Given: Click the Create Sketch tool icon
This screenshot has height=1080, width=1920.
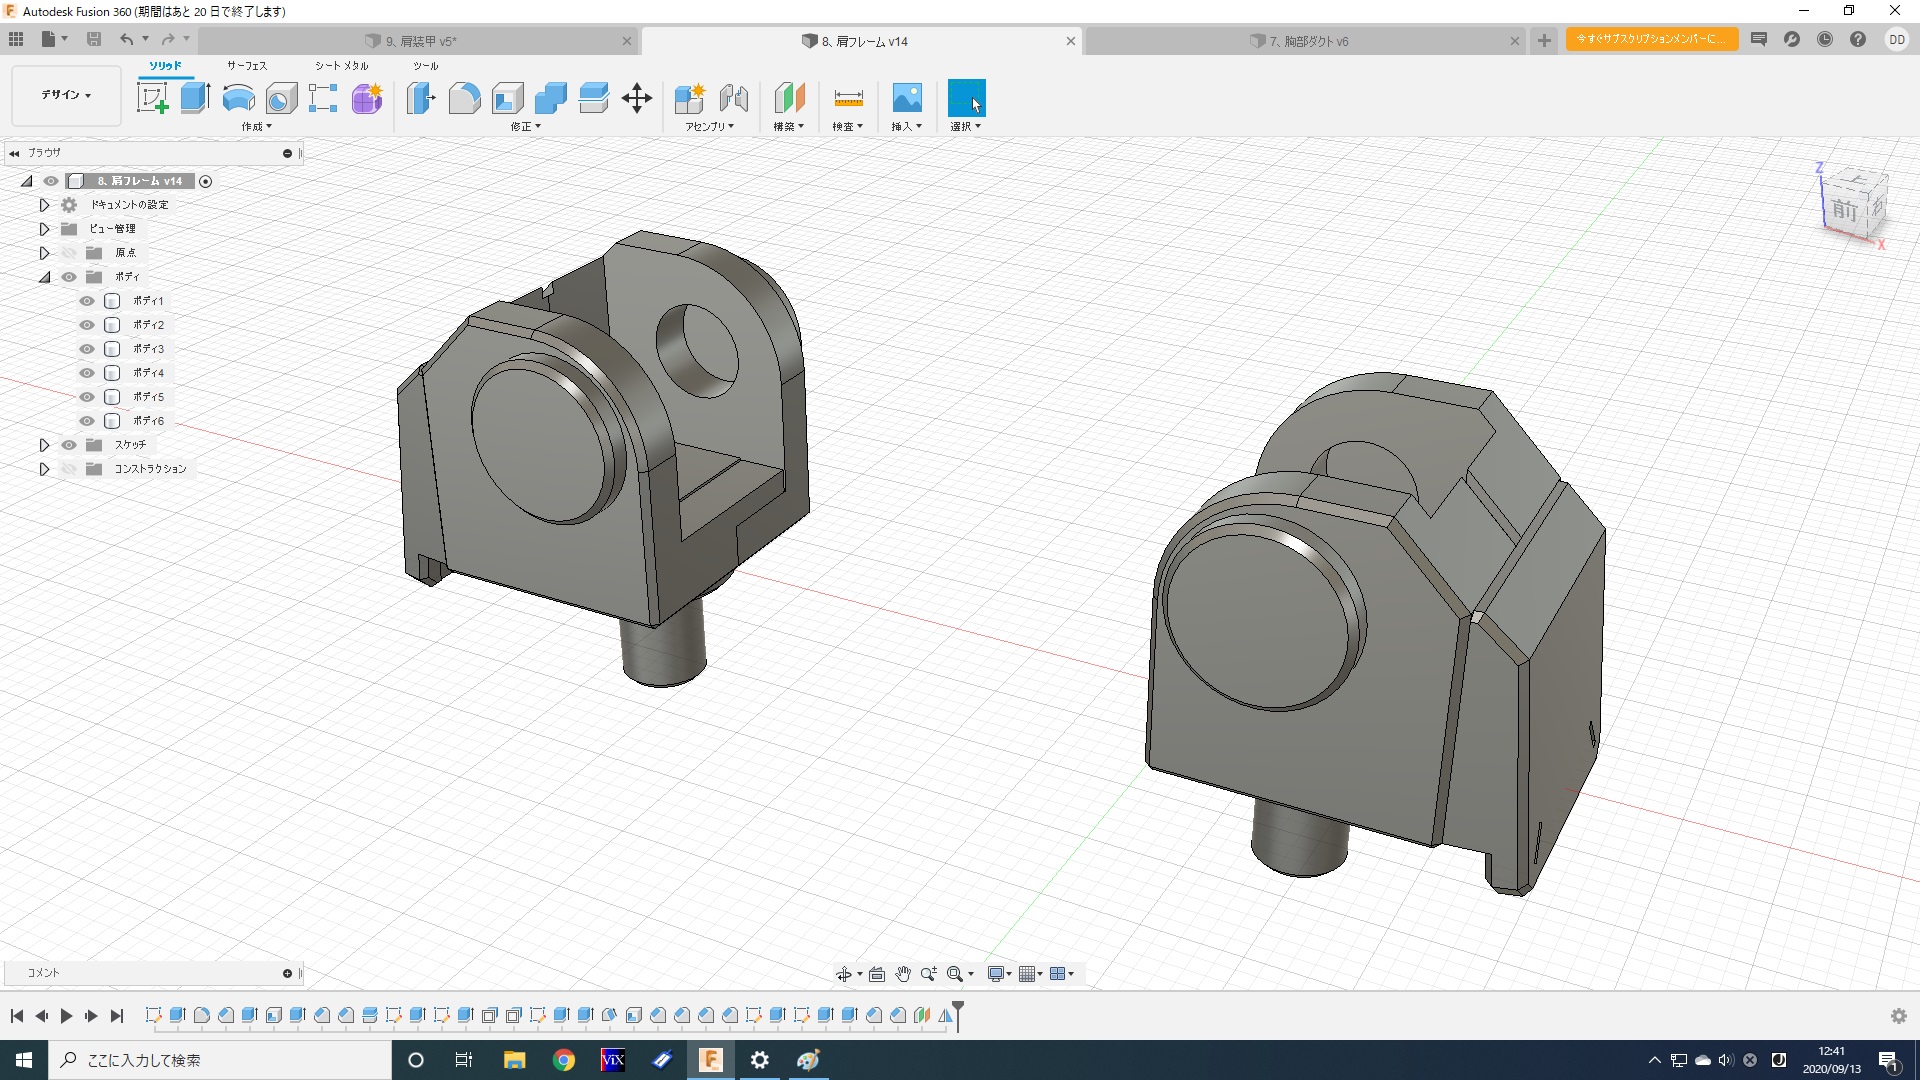Looking at the screenshot, I should tap(152, 98).
